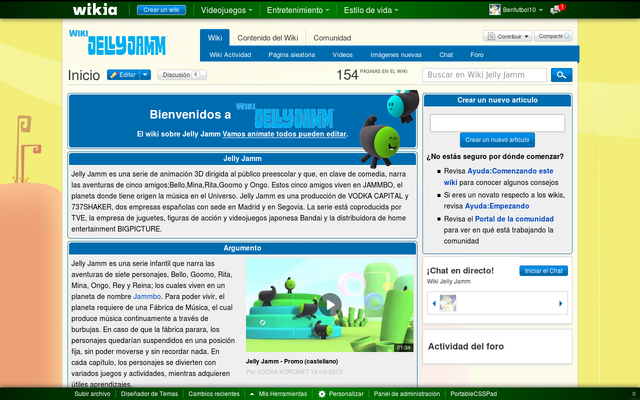
Task: Open the Portal de la comunidad link
Action: coord(514,219)
